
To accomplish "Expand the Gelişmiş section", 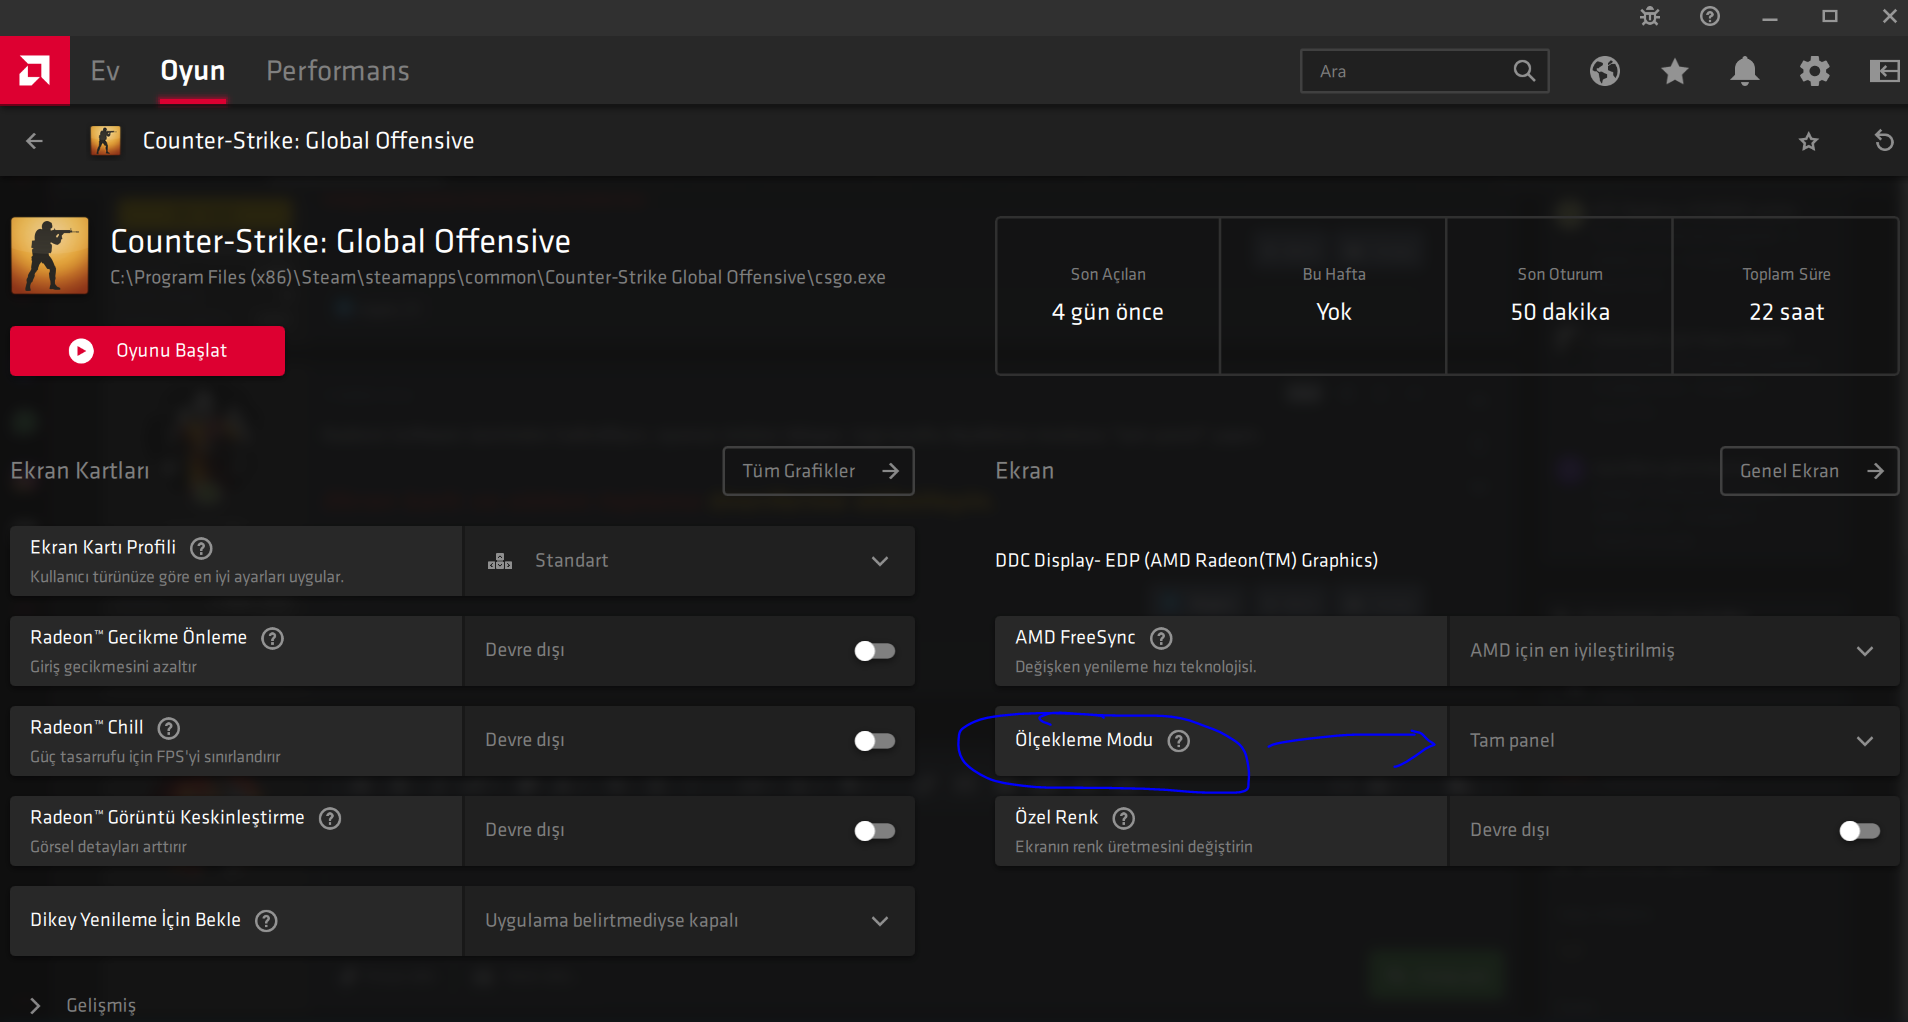I will [x=36, y=1005].
